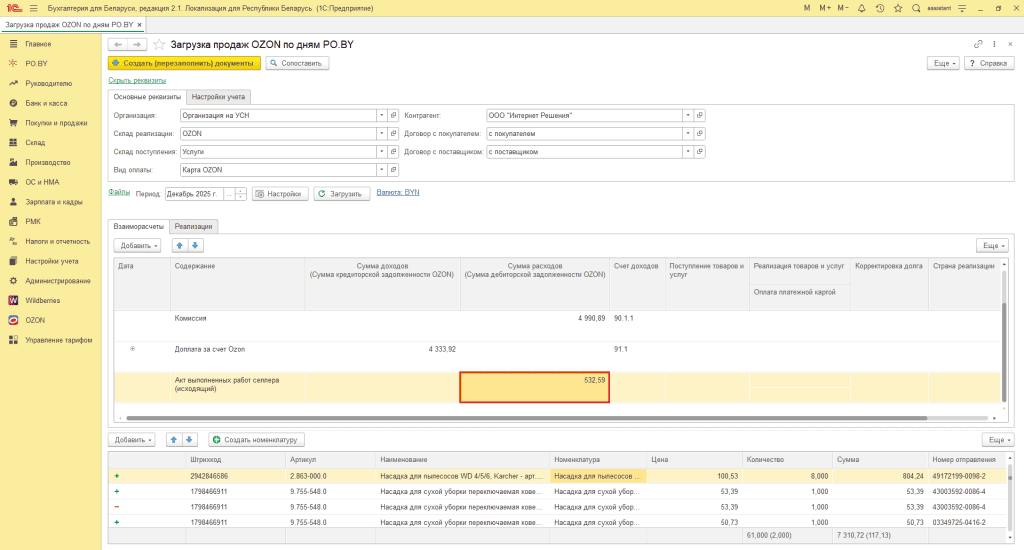Click horizontal scrollbar of Взаиморасчеты table

coord(526,418)
